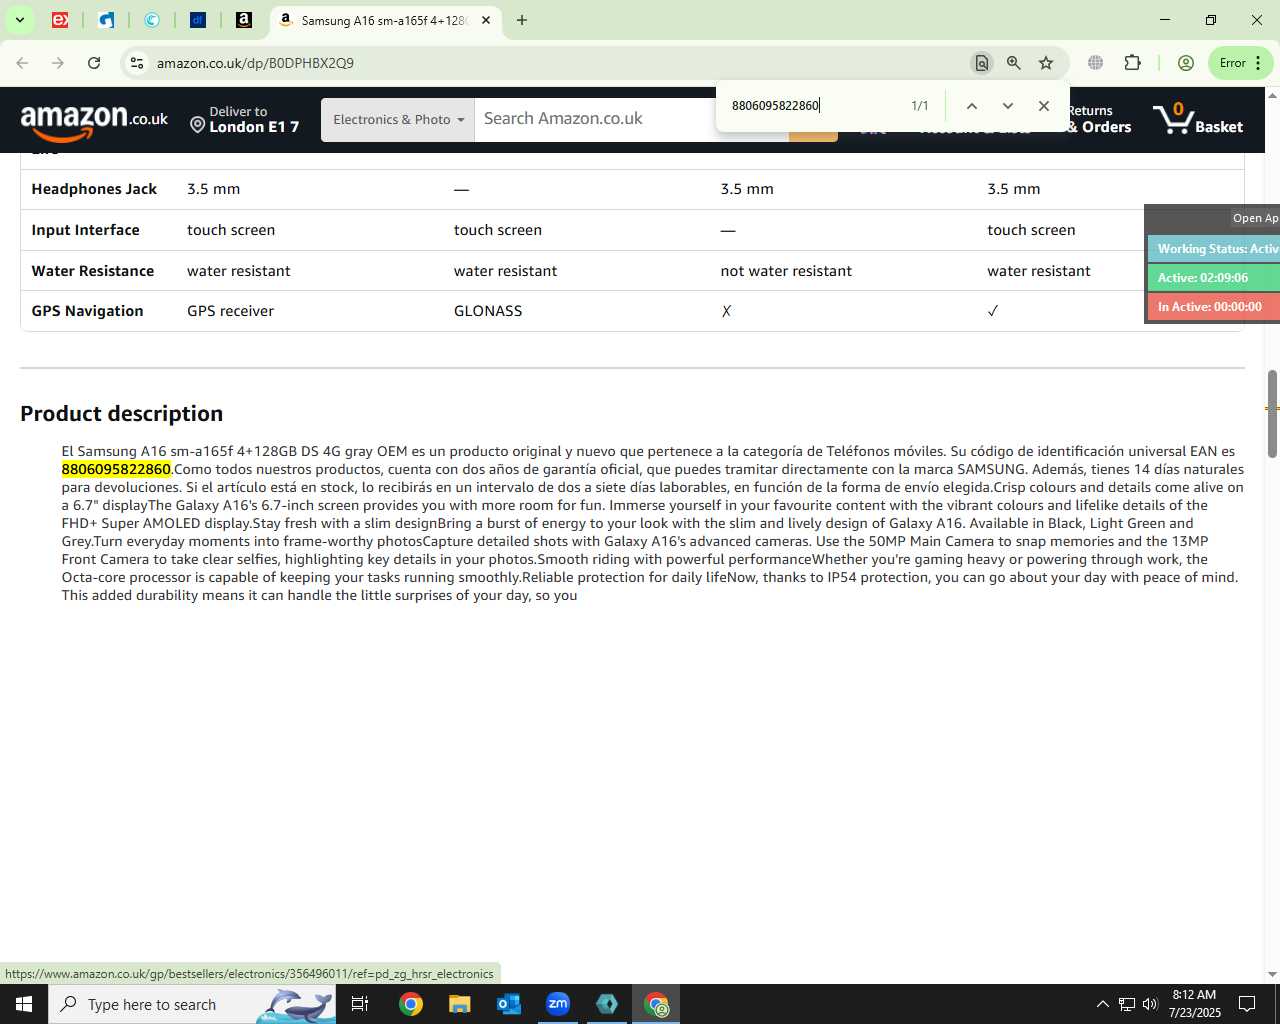The width and height of the screenshot is (1280, 1024).
Task: Click the Working Status: Active indicator
Action: point(1214,249)
